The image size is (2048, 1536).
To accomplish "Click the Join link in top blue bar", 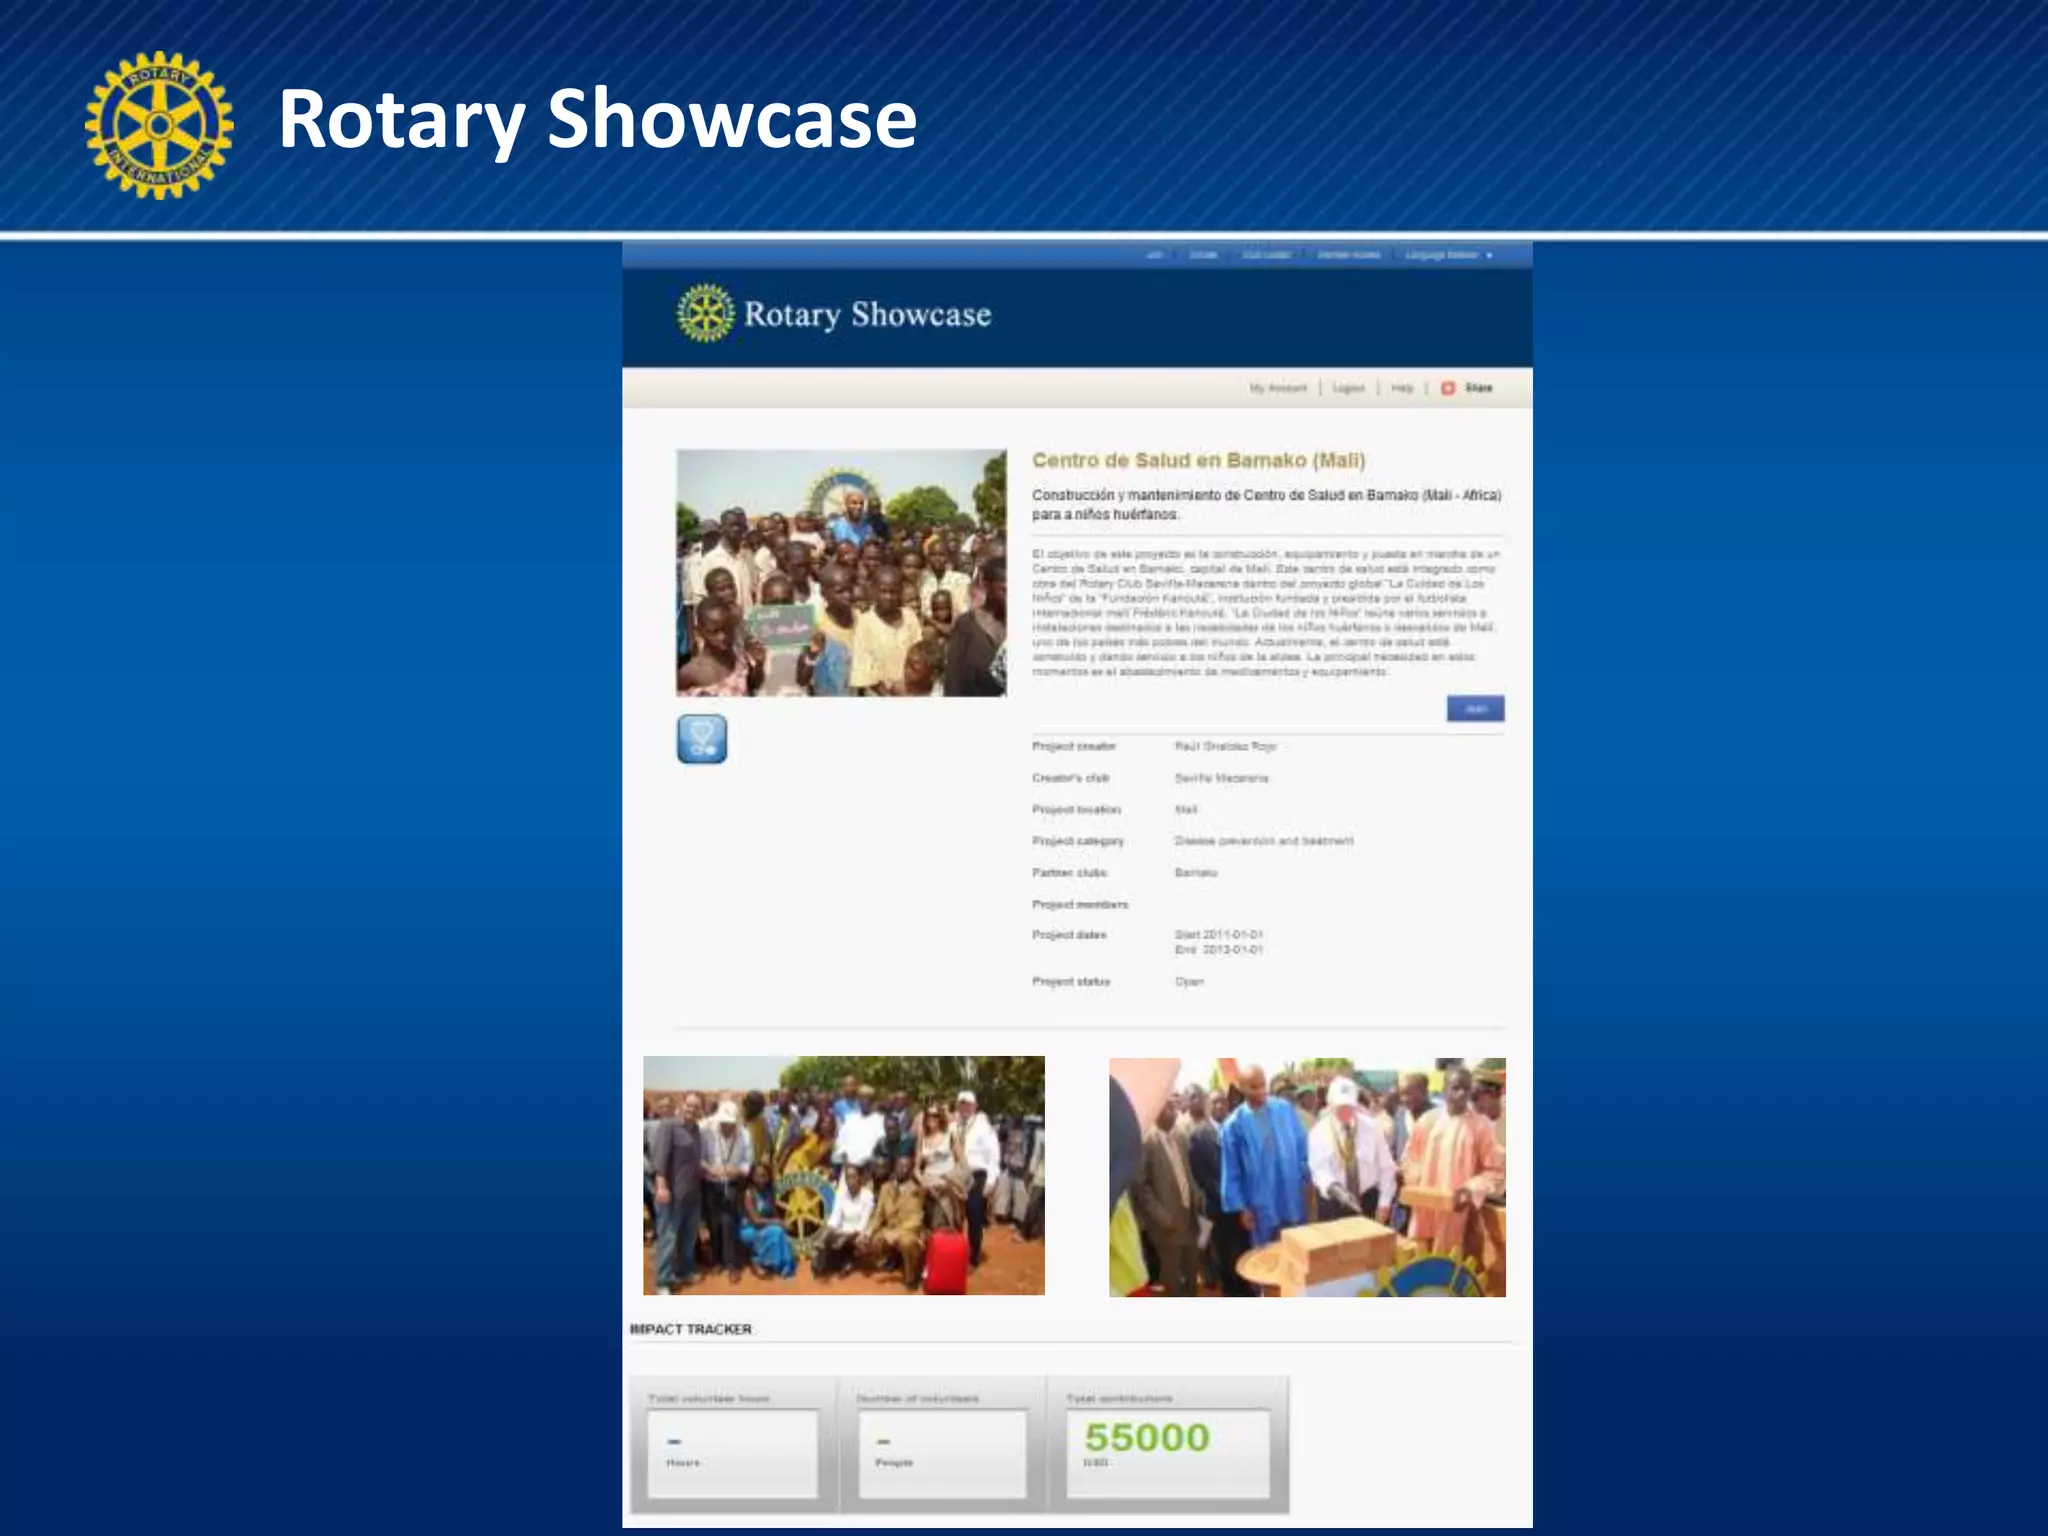I will click(x=1154, y=255).
